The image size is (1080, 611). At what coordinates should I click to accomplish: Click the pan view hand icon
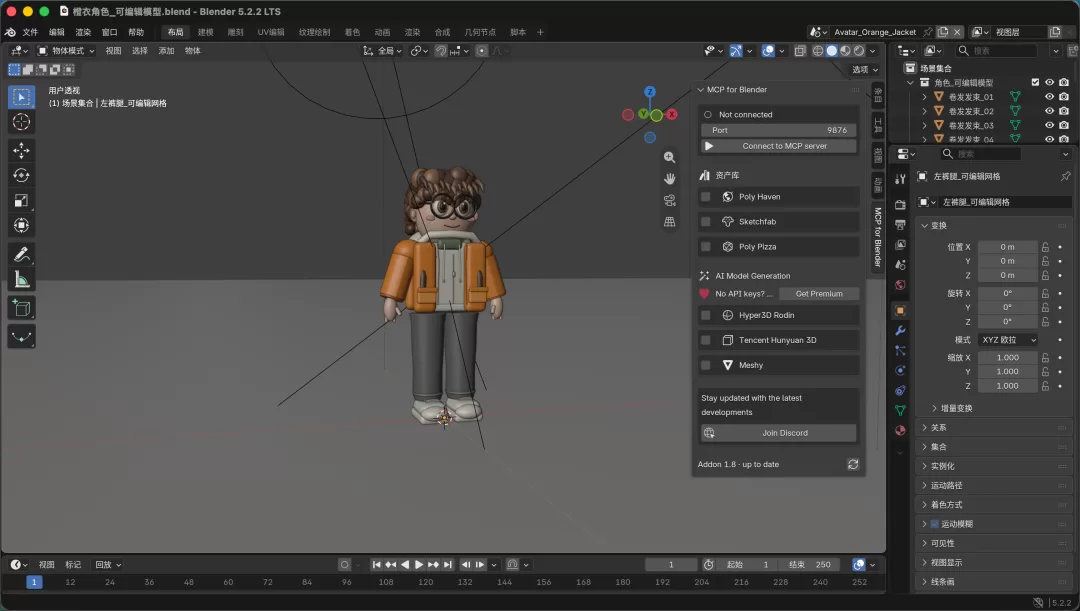(x=669, y=178)
